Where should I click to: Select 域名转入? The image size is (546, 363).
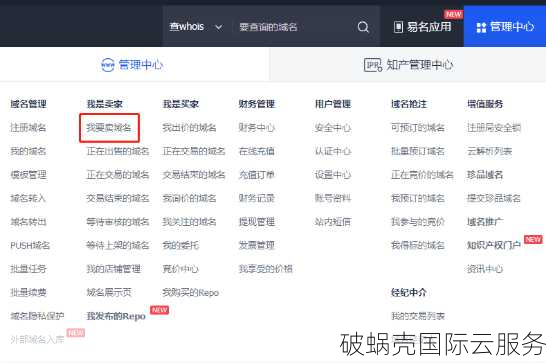tap(28, 198)
